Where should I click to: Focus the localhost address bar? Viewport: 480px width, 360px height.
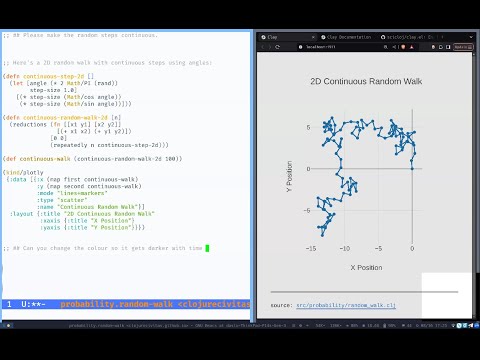[x=340, y=47]
